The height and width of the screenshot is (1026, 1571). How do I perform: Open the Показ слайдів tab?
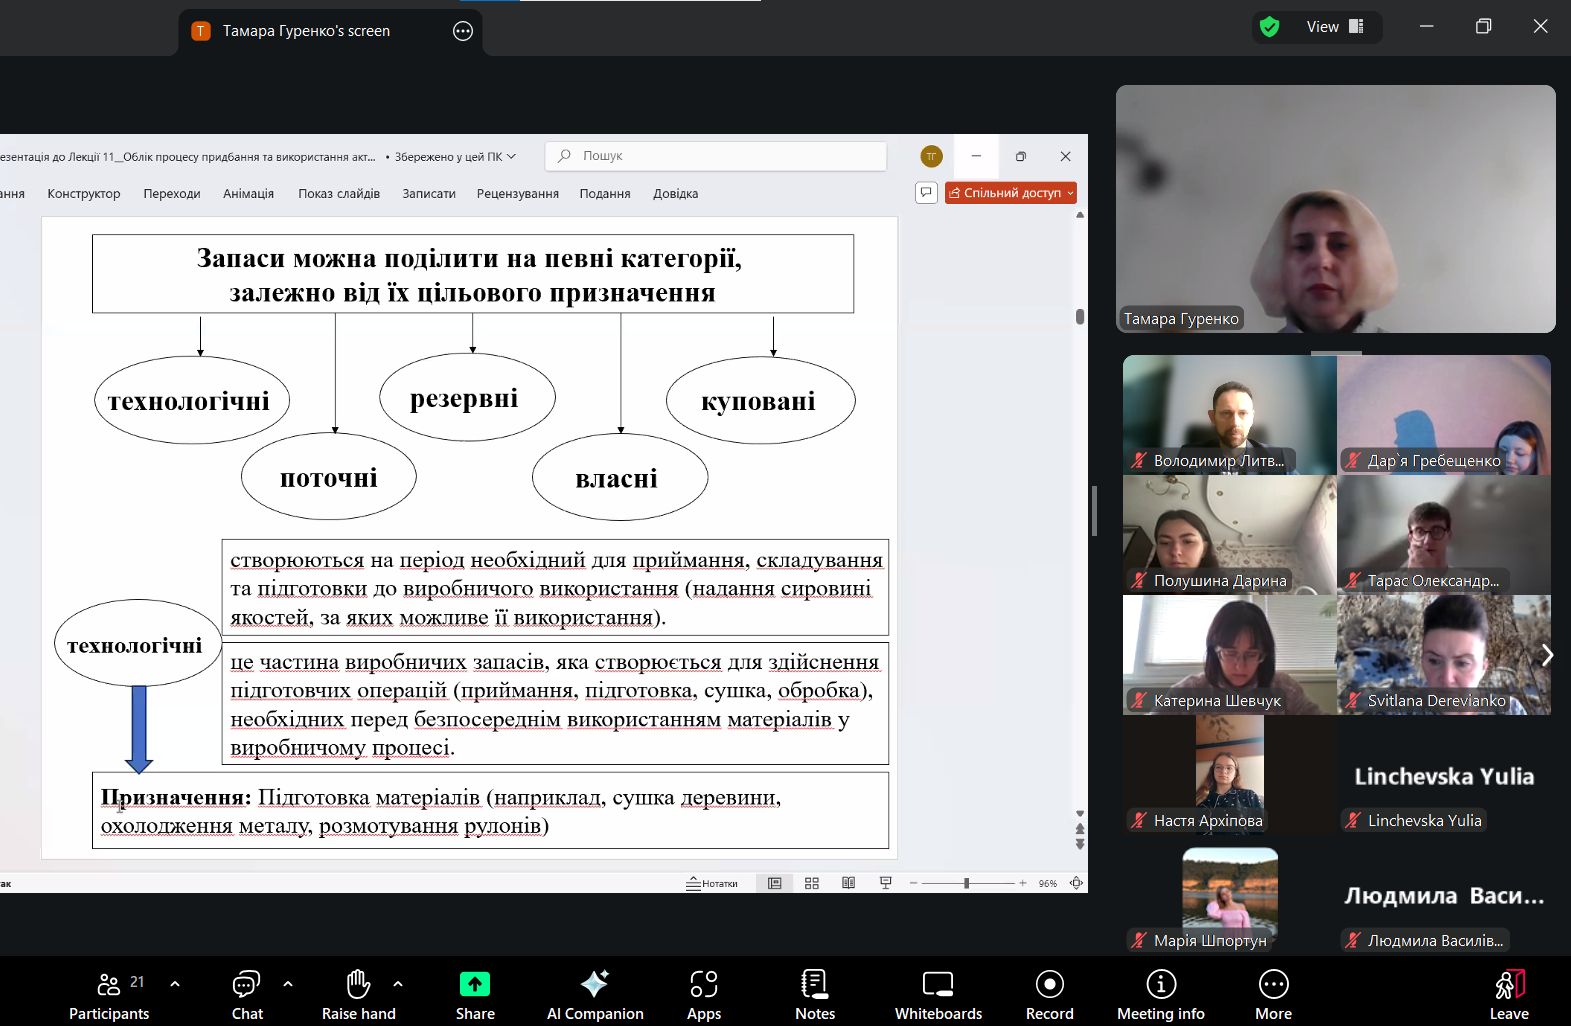(339, 194)
